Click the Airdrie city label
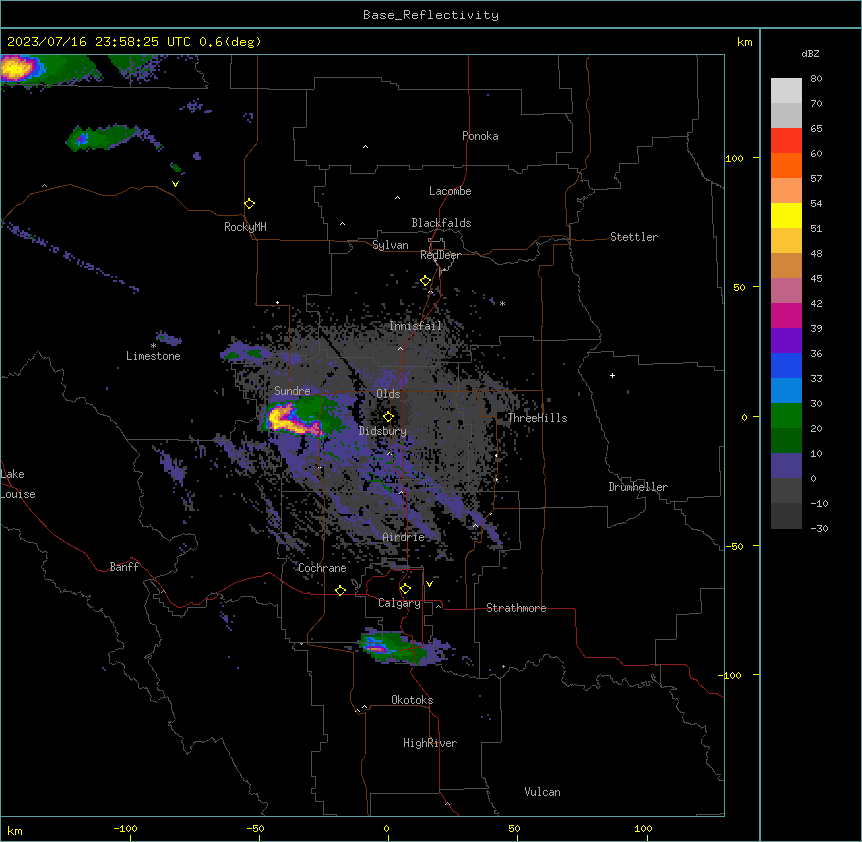The width and height of the screenshot is (862, 842). point(404,537)
